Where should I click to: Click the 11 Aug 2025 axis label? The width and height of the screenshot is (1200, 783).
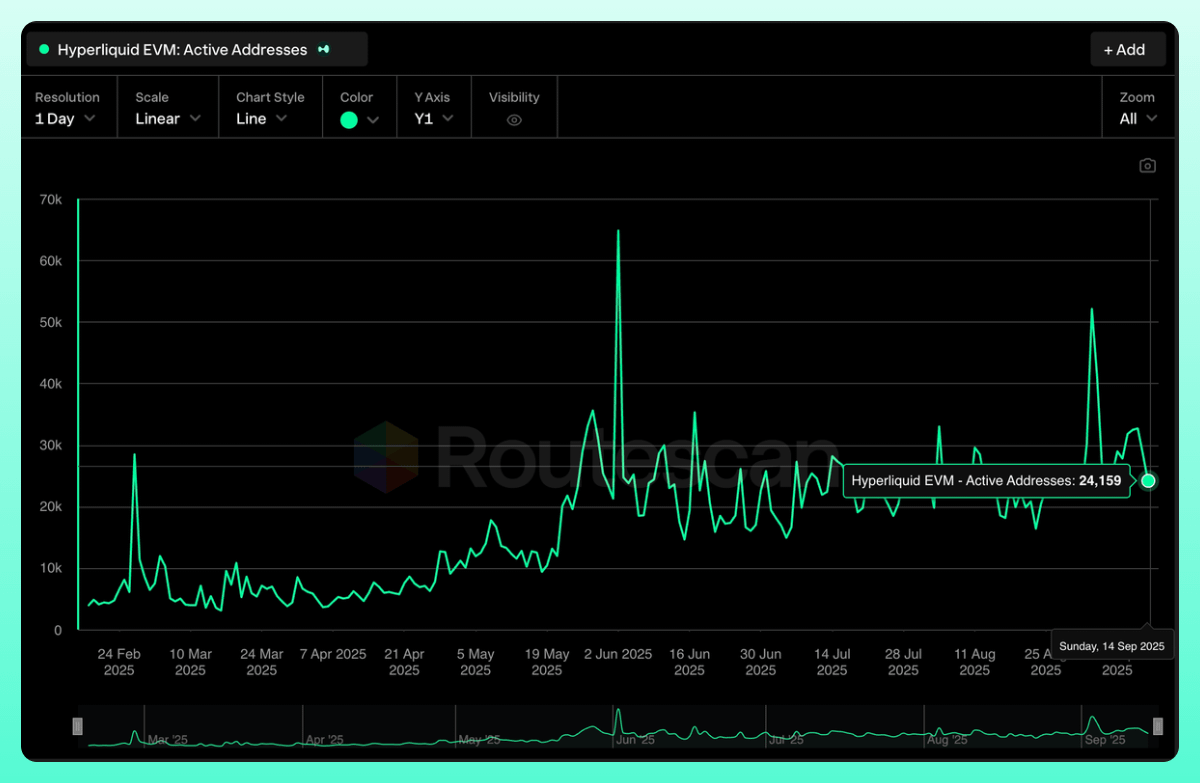tap(975, 662)
